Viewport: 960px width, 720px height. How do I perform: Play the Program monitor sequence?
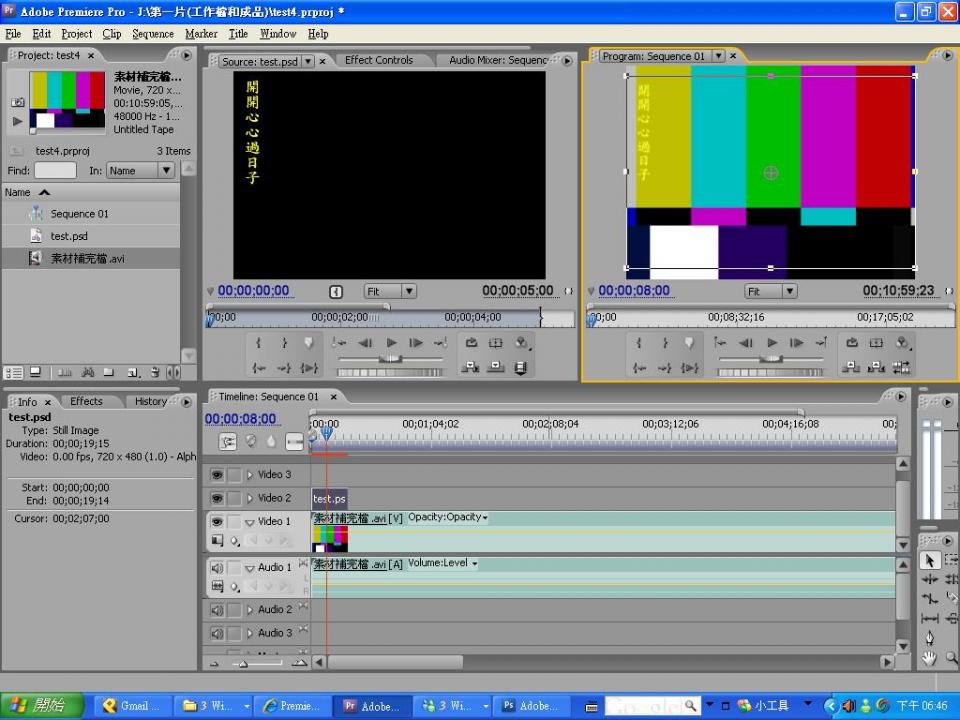[772, 343]
